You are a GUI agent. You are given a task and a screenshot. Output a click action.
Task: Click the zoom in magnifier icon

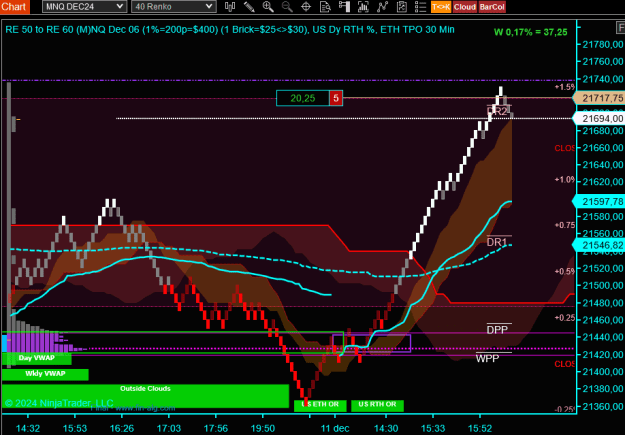pyautogui.click(x=268, y=6)
